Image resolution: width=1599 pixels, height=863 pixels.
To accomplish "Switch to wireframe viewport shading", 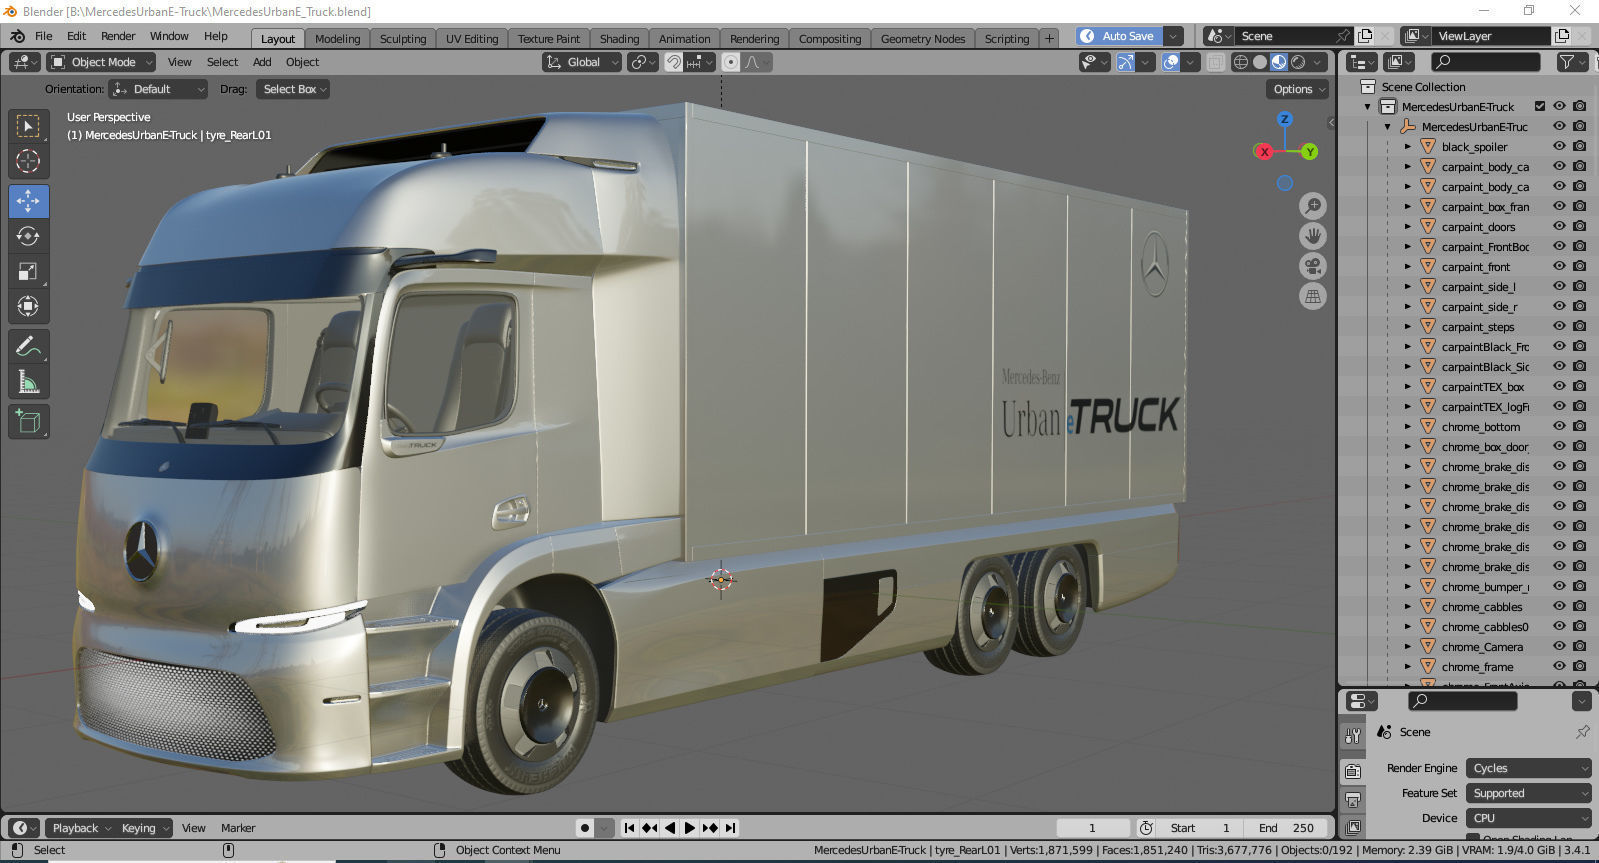I will [x=1241, y=62].
